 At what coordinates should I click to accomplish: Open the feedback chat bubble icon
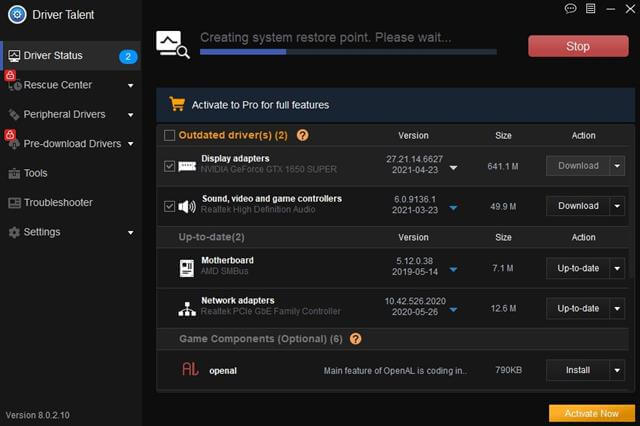pyautogui.click(x=570, y=9)
